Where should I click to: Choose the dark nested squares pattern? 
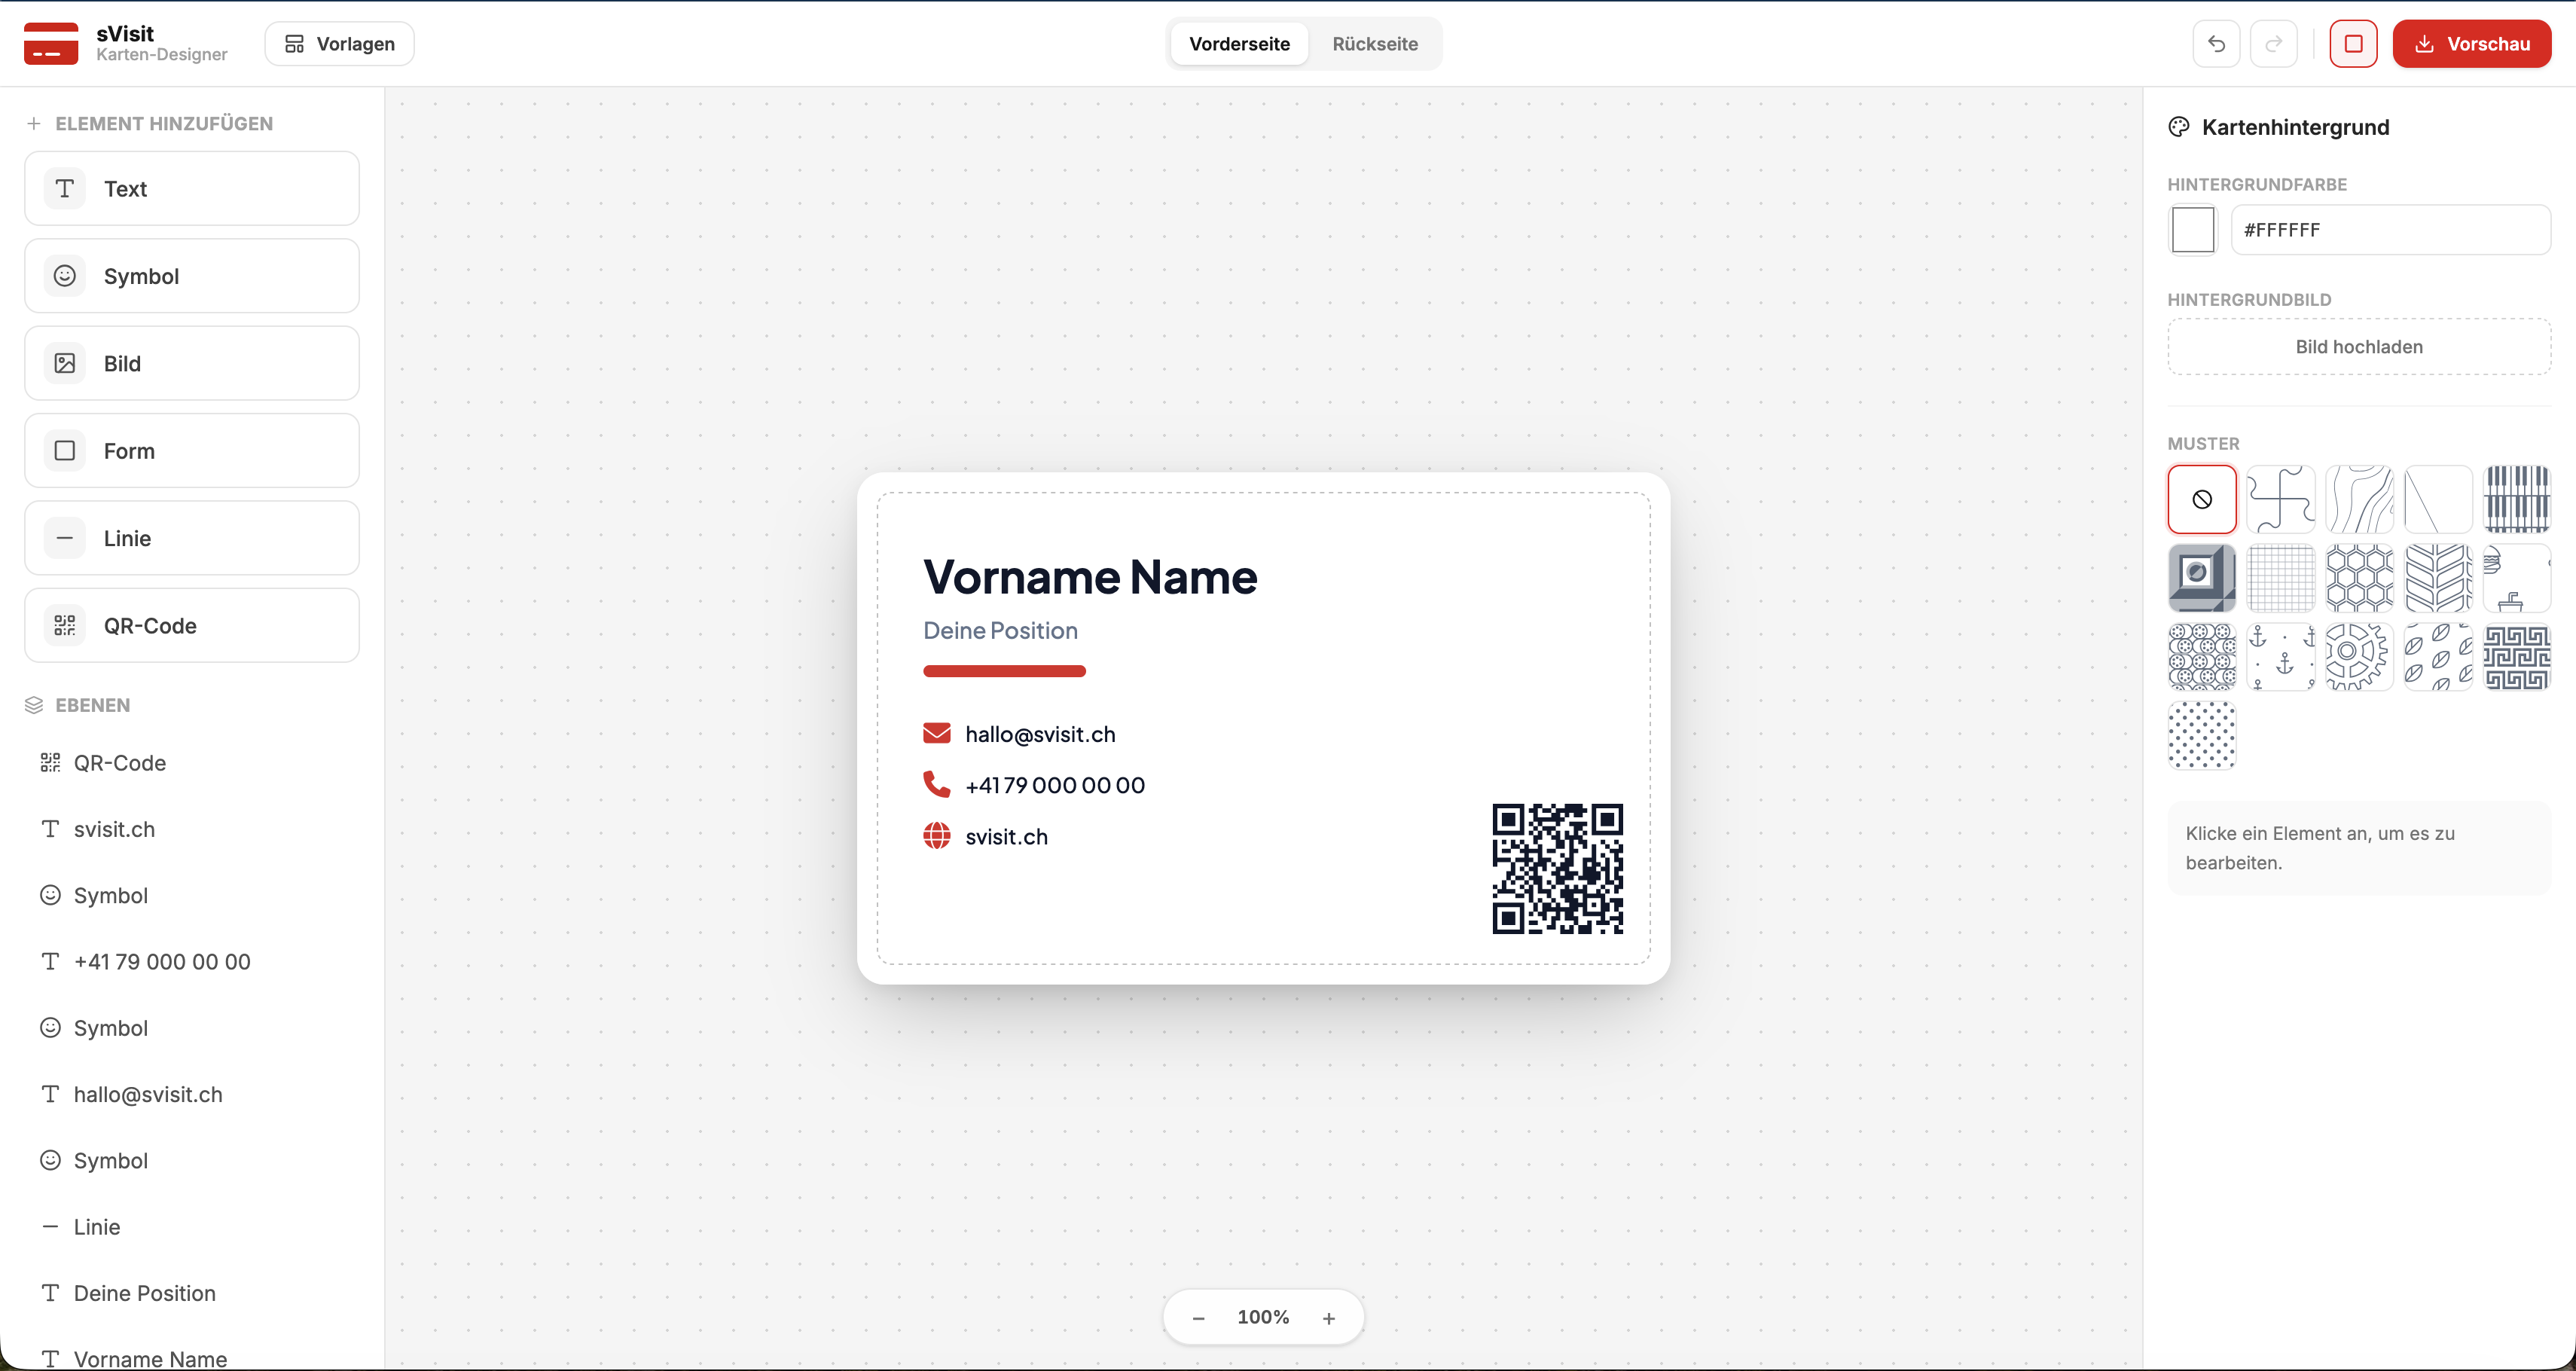(x=2202, y=578)
